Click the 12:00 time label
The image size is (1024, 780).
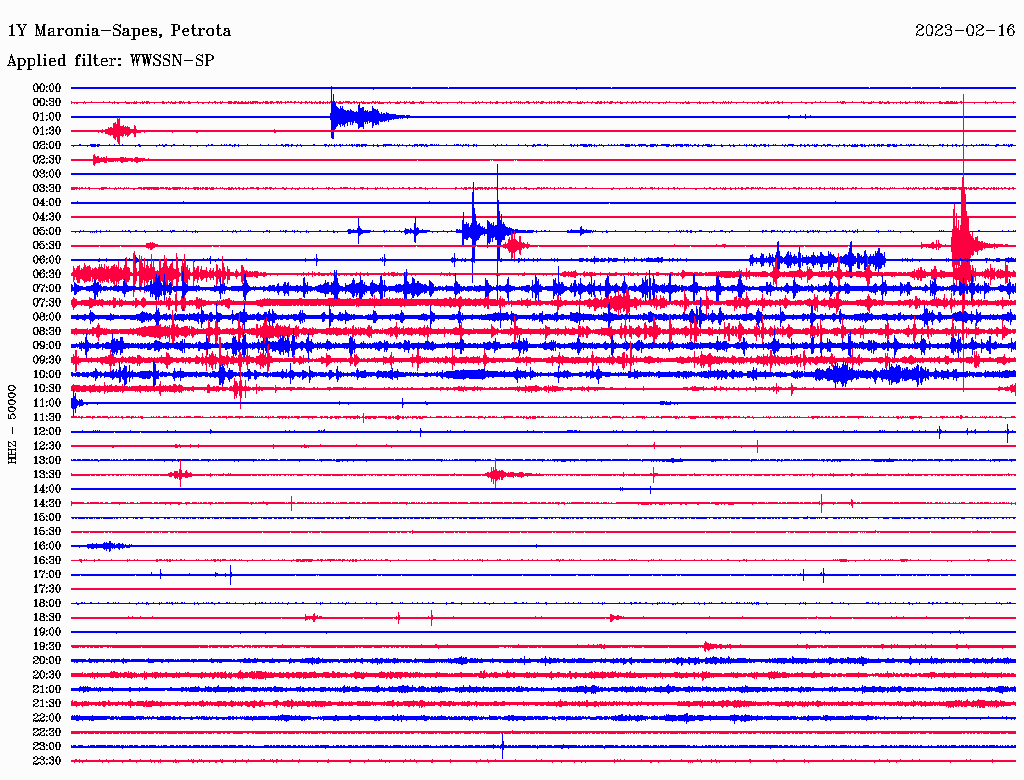pos(47,432)
